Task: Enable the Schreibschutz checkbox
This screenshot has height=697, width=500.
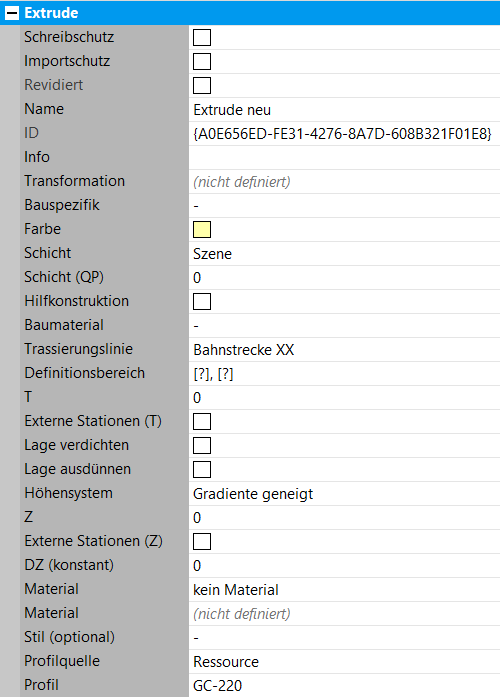Action: (202, 37)
